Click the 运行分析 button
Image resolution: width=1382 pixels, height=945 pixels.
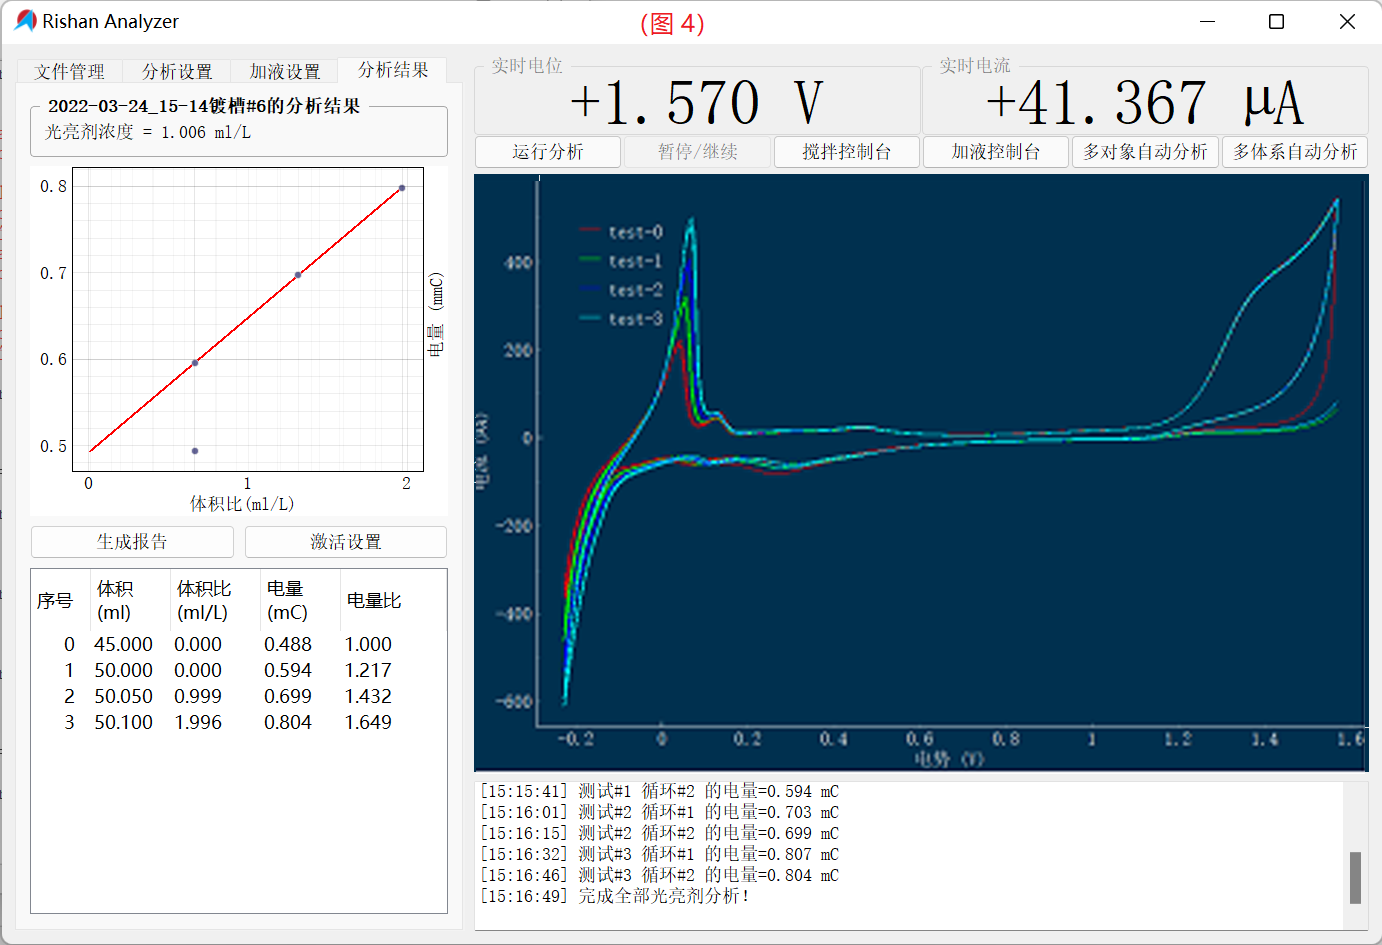[548, 152]
